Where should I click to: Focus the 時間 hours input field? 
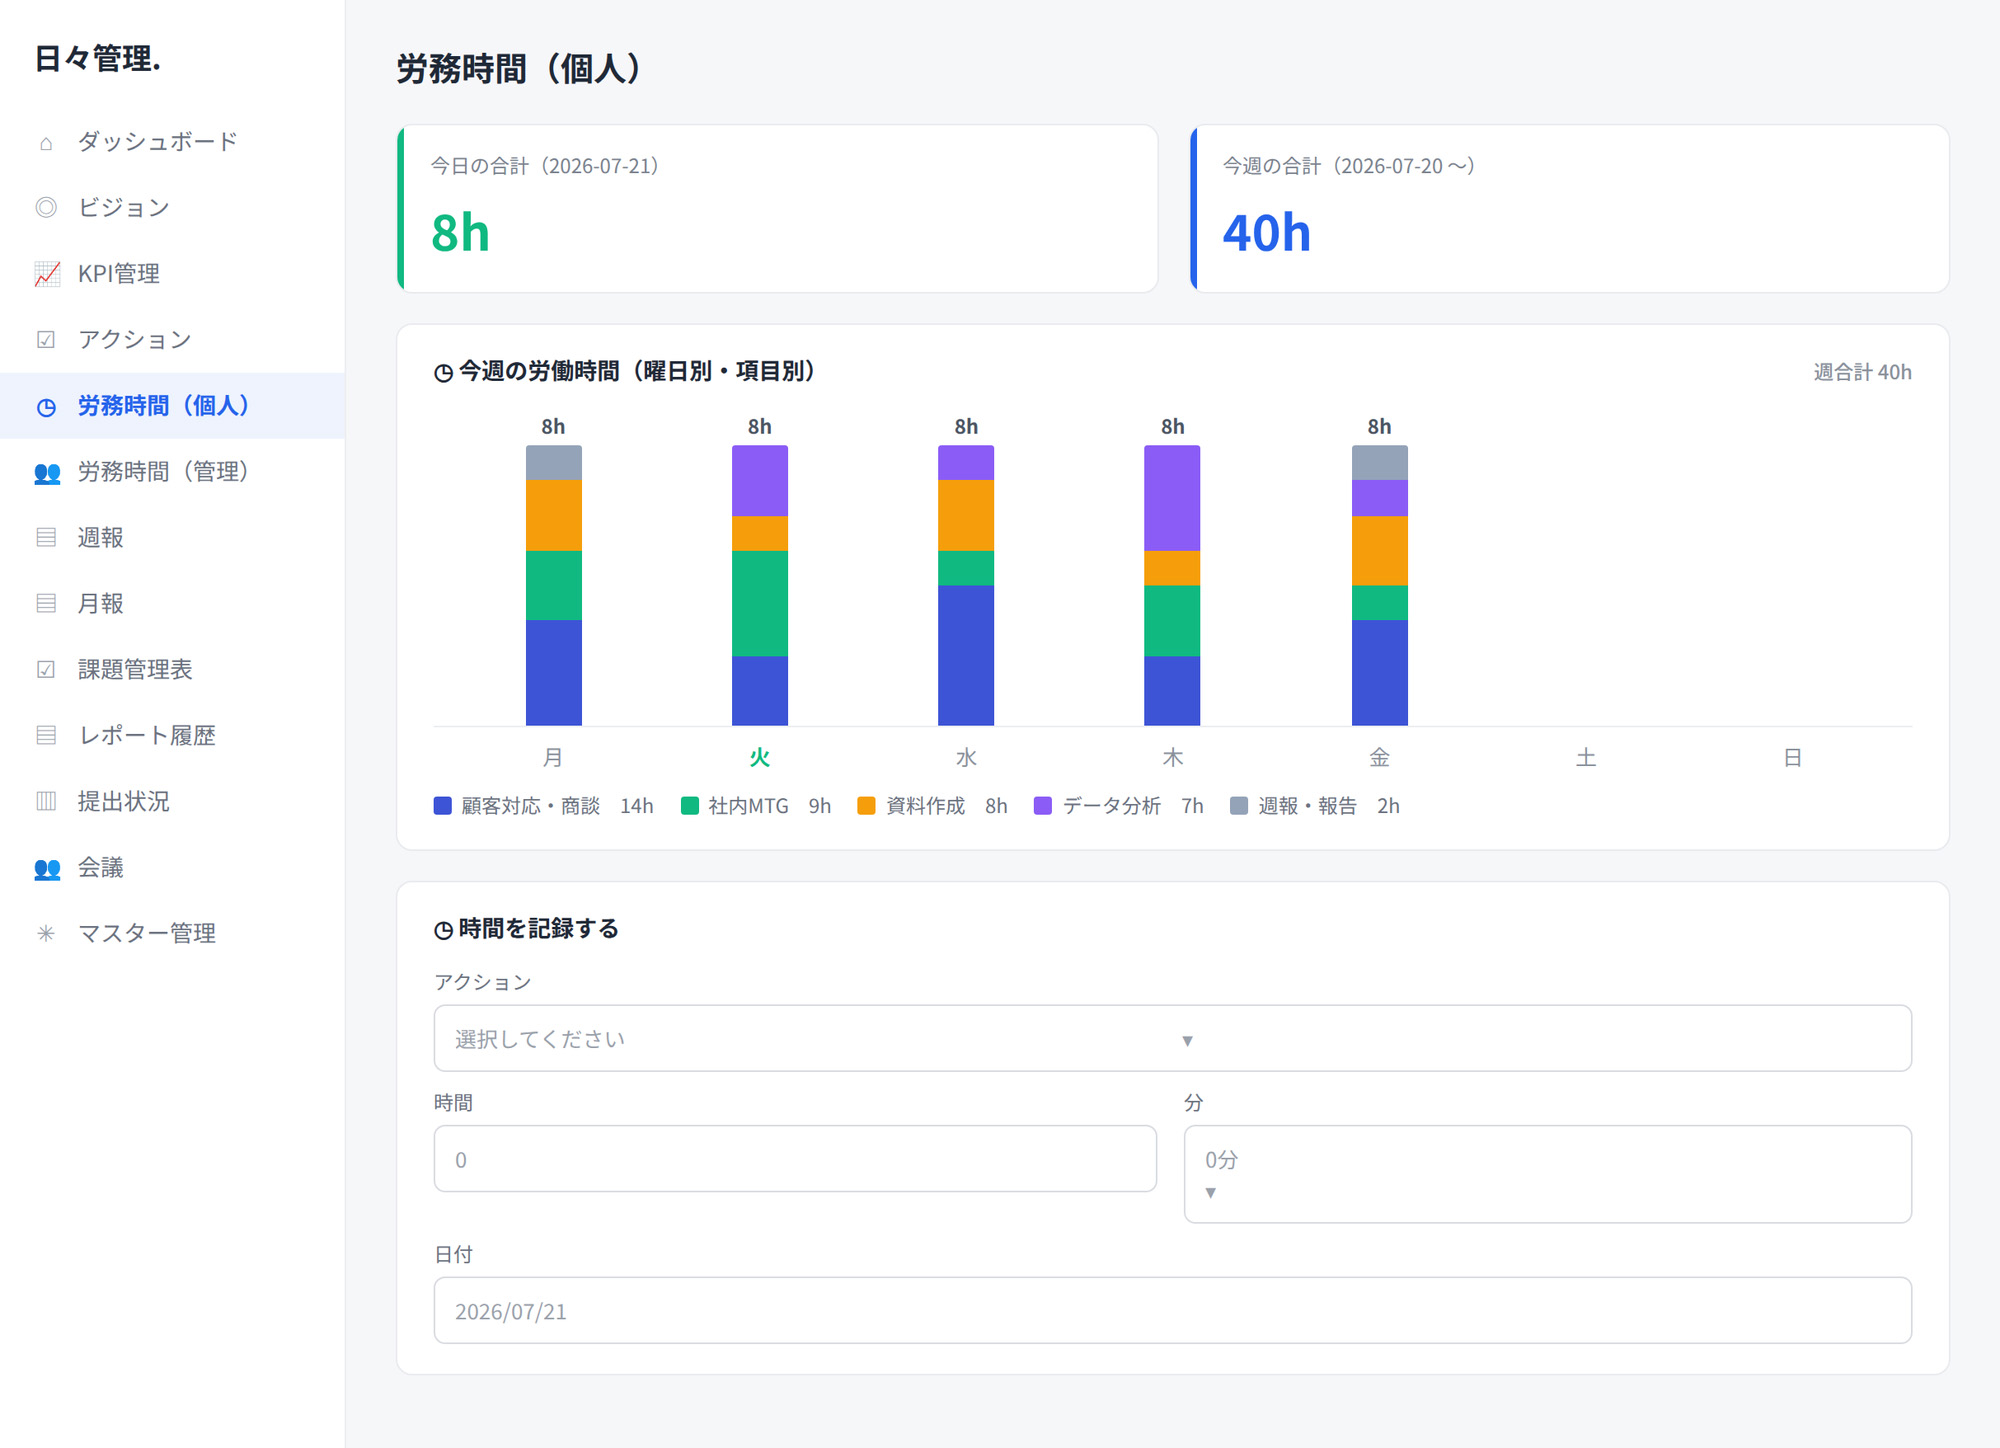pos(795,1159)
